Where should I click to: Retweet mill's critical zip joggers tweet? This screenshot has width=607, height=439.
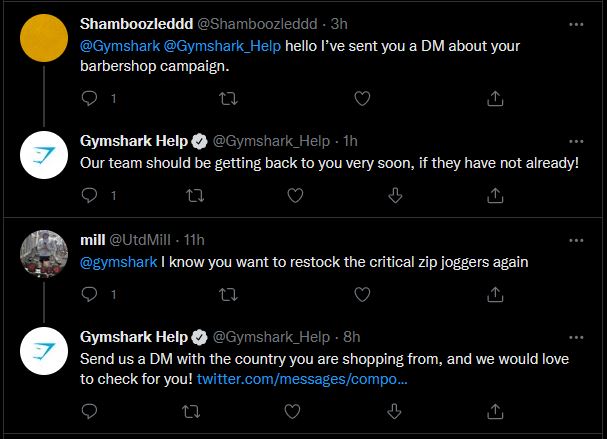coord(228,295)
